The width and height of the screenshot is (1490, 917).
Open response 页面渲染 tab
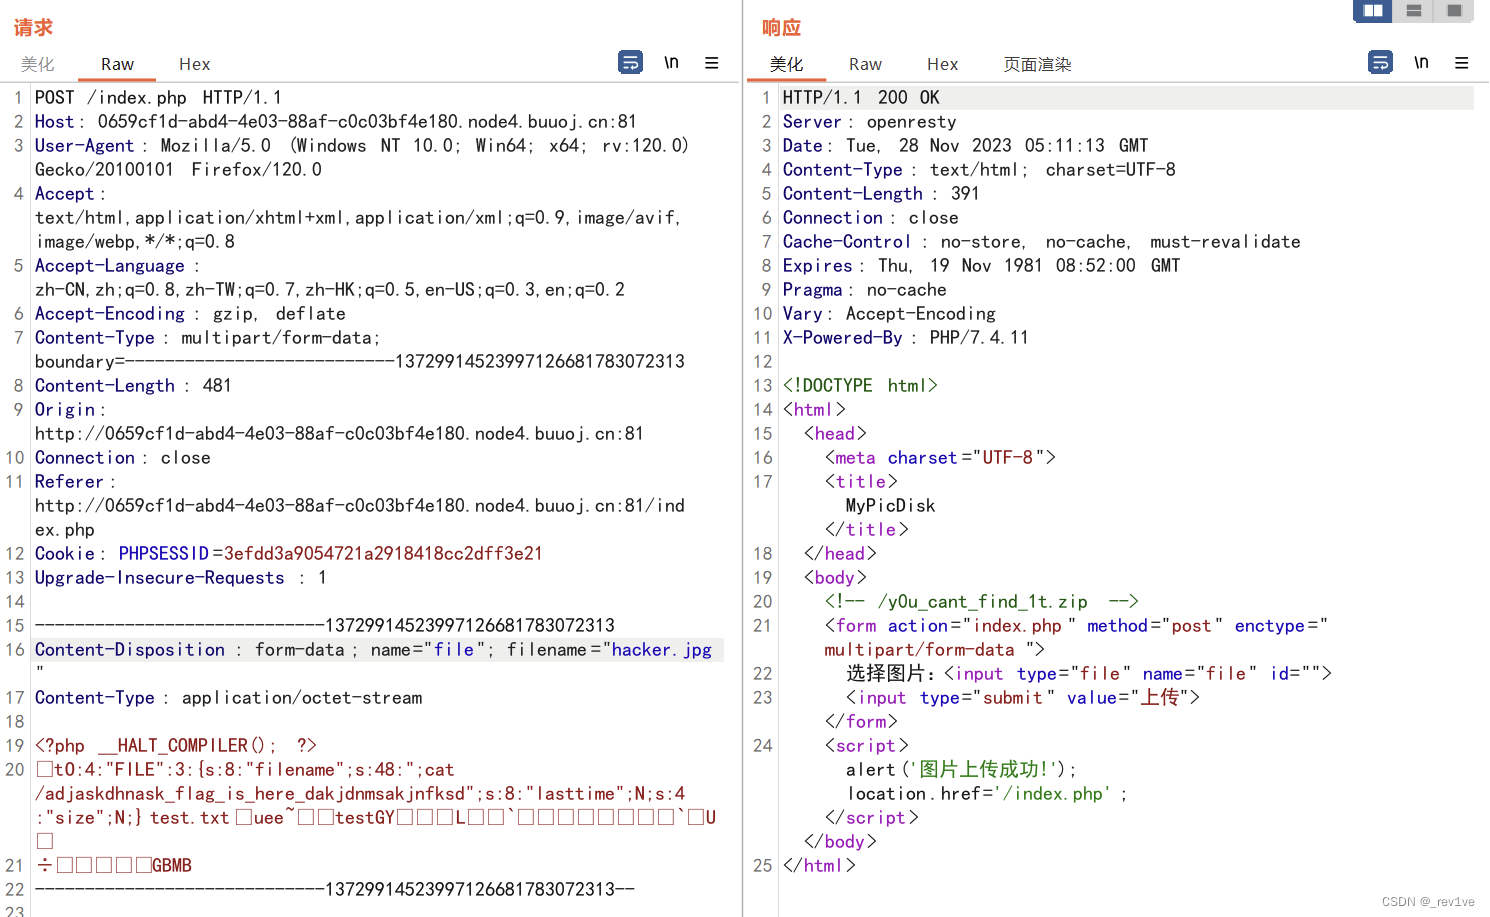tap(1037, 64)
